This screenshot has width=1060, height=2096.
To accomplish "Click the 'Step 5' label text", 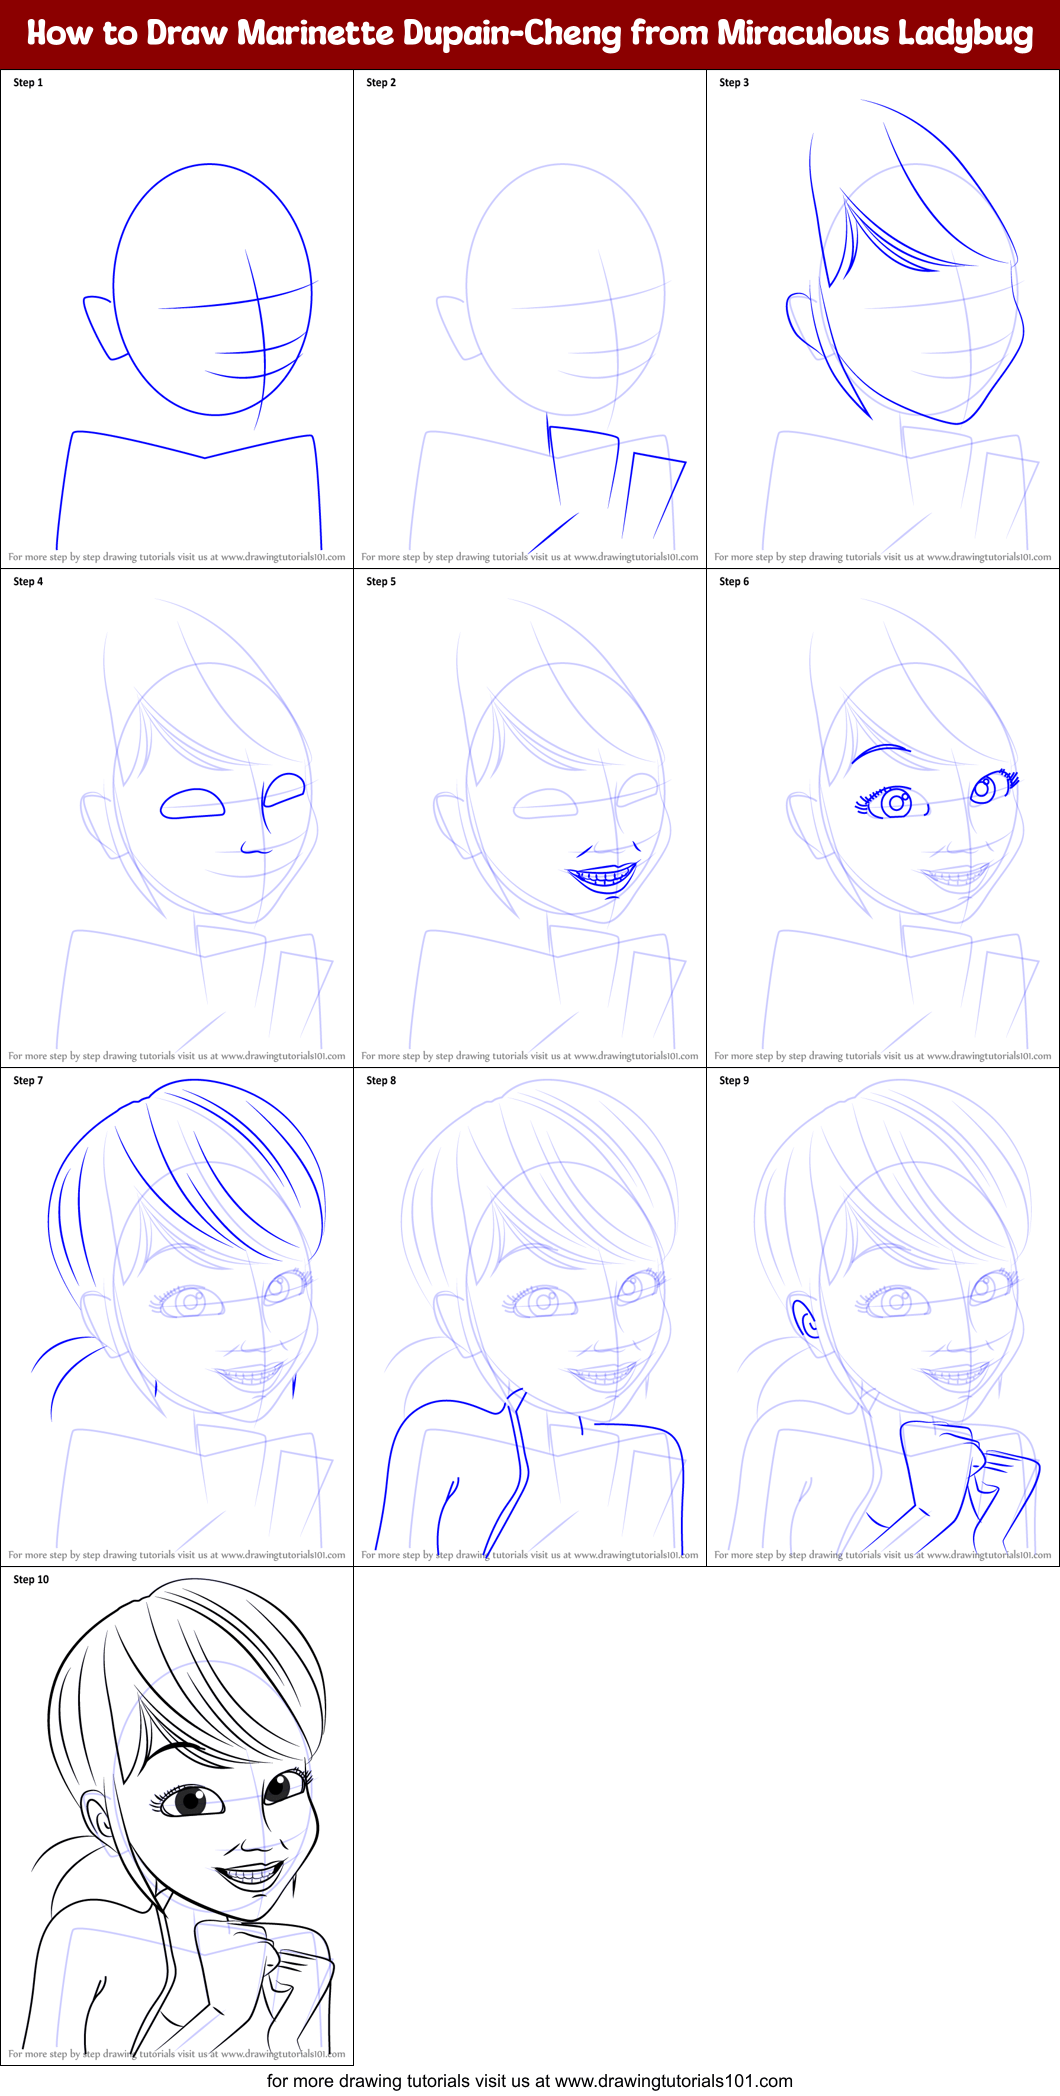I will pos(381,582).
